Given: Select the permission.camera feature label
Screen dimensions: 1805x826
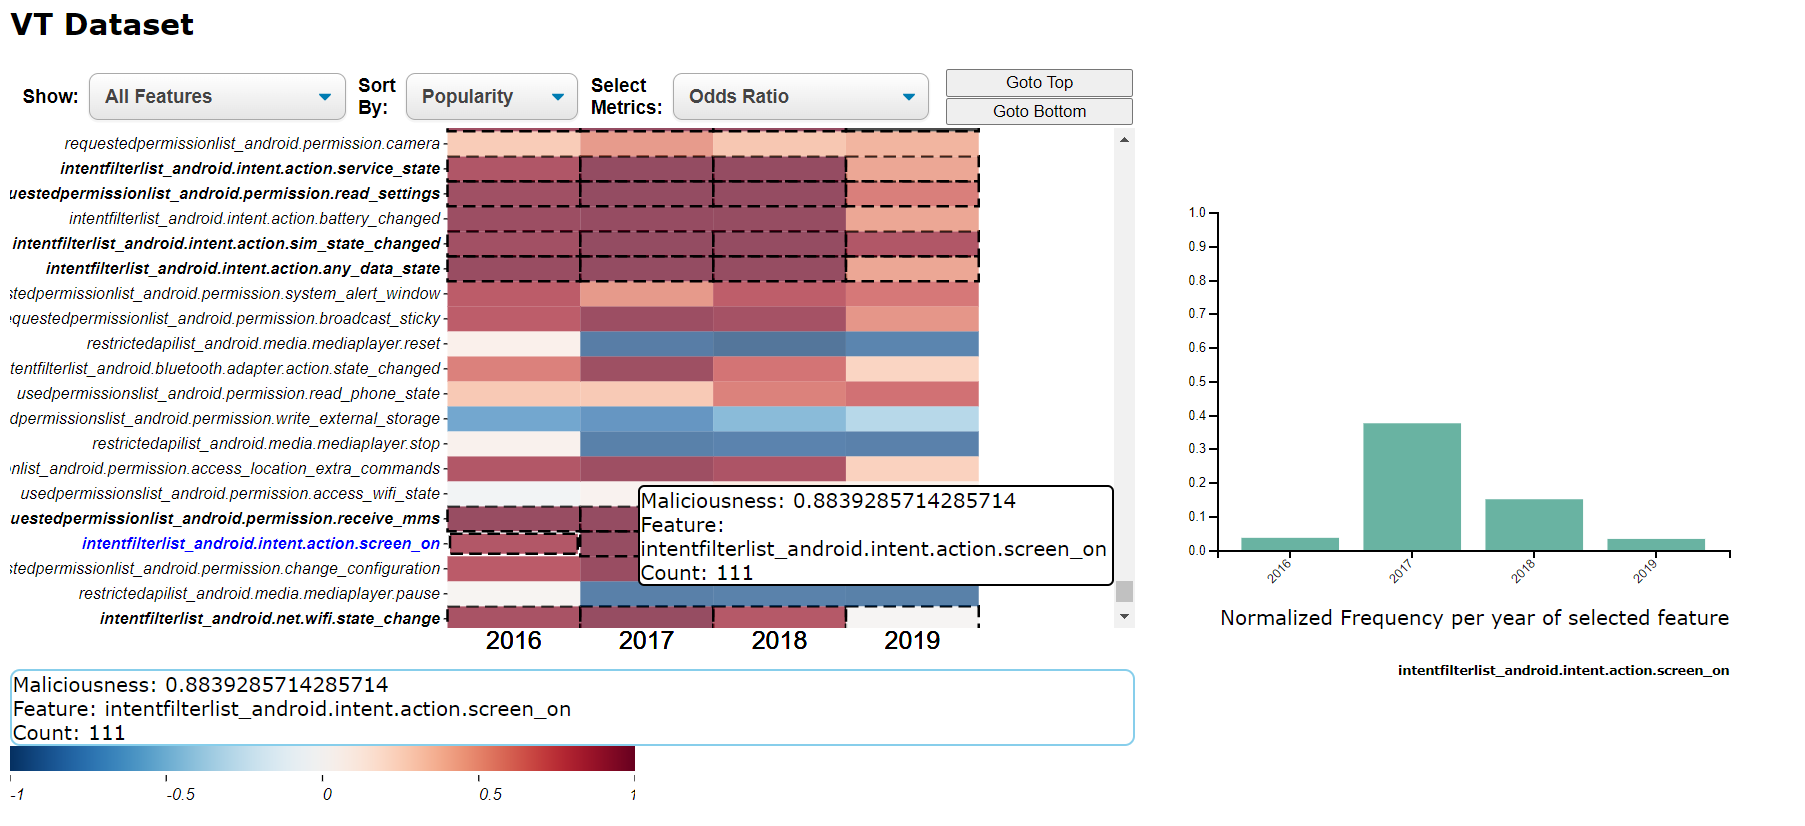Looking at the screenshot, I should click(x=252, y=144).
